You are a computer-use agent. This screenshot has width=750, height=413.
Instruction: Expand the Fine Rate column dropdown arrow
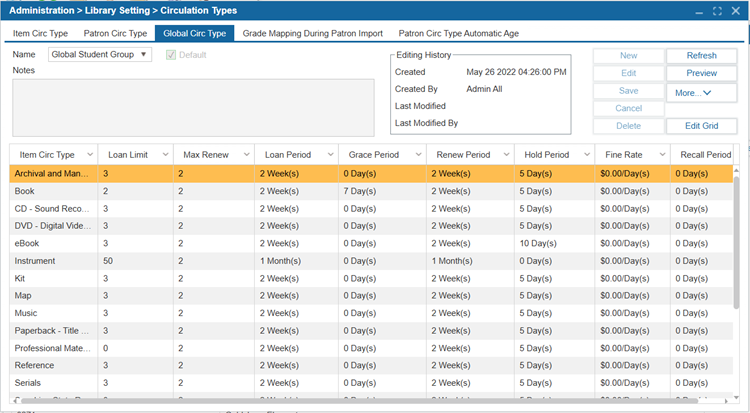tap(659, 155)
